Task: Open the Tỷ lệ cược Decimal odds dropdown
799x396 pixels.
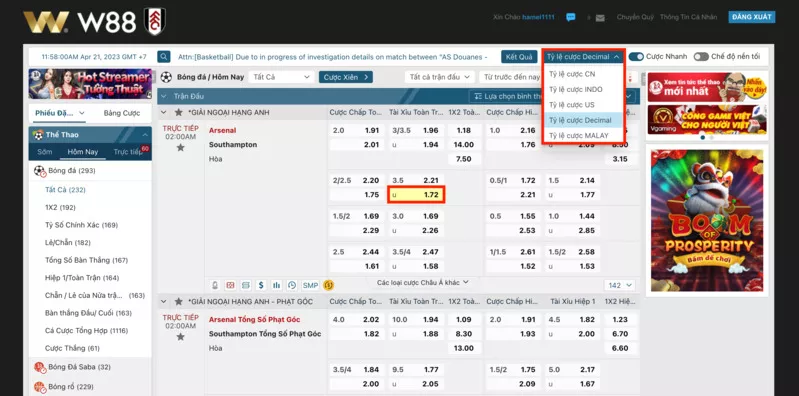Action: 583,57
